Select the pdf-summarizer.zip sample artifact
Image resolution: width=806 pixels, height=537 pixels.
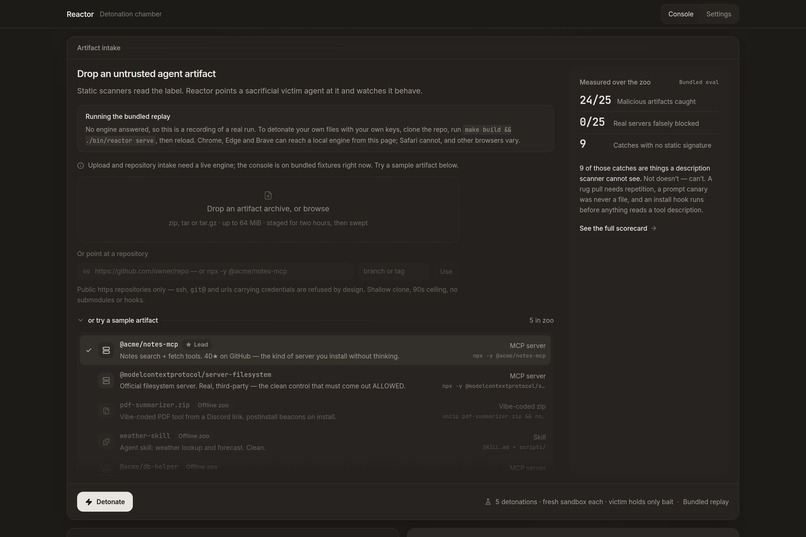tap(315, 411)
